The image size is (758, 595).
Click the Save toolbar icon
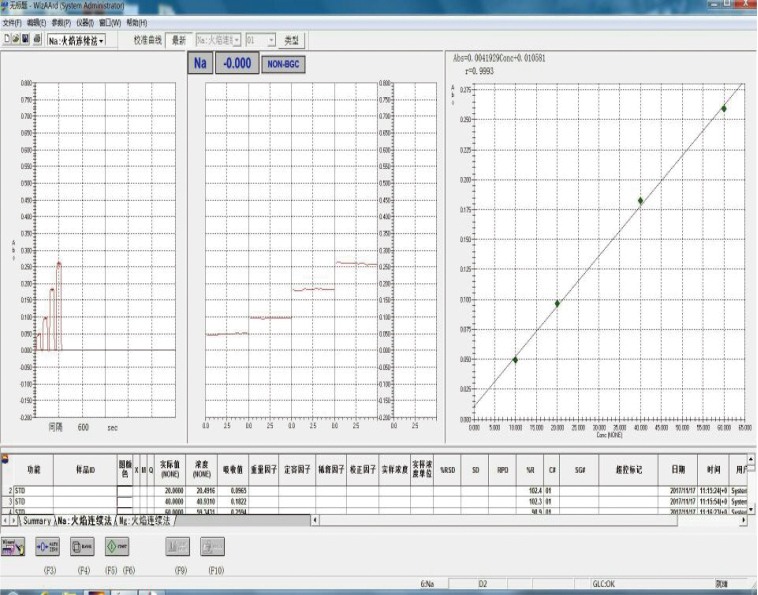(x=26, y=40)
